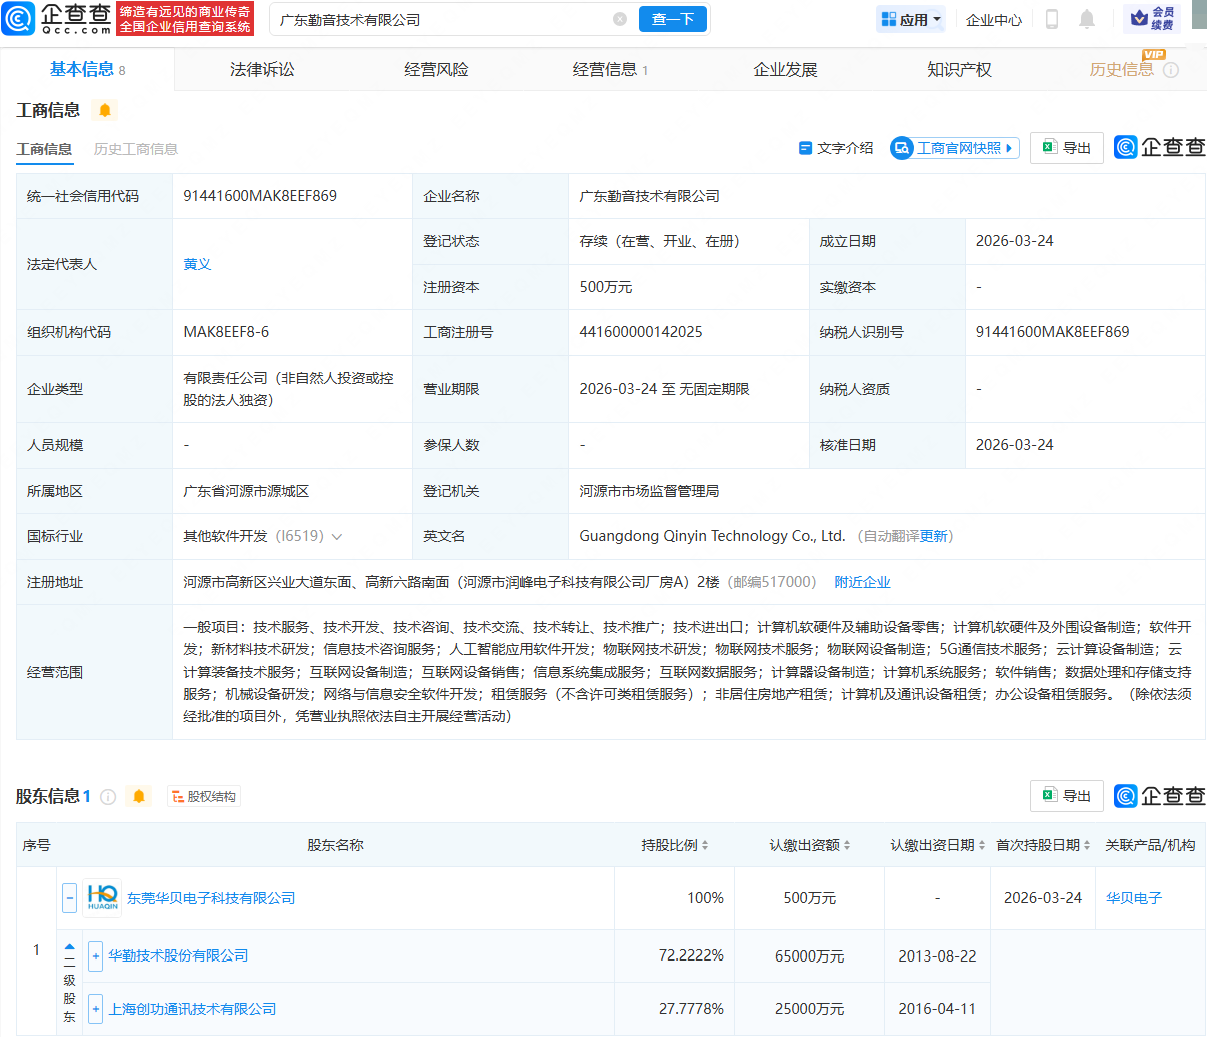Switch to the 法律诉讼 tab
1207x1037 pixels.
262,69
